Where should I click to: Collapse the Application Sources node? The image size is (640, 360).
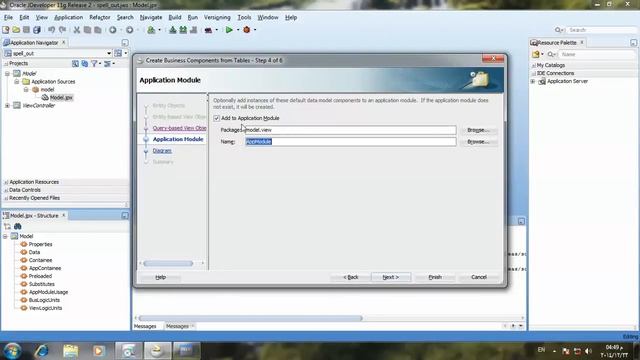17,82
